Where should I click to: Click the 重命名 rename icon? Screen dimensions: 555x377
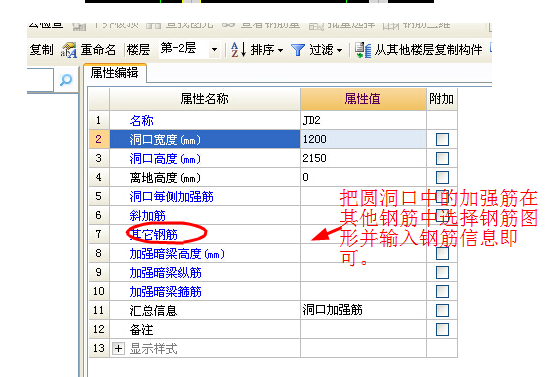(69, 50)
